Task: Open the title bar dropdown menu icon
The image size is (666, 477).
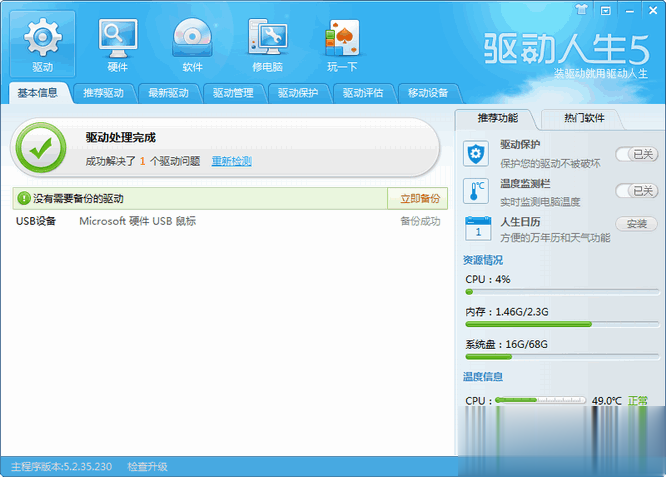Action: [x=606, y=11]
